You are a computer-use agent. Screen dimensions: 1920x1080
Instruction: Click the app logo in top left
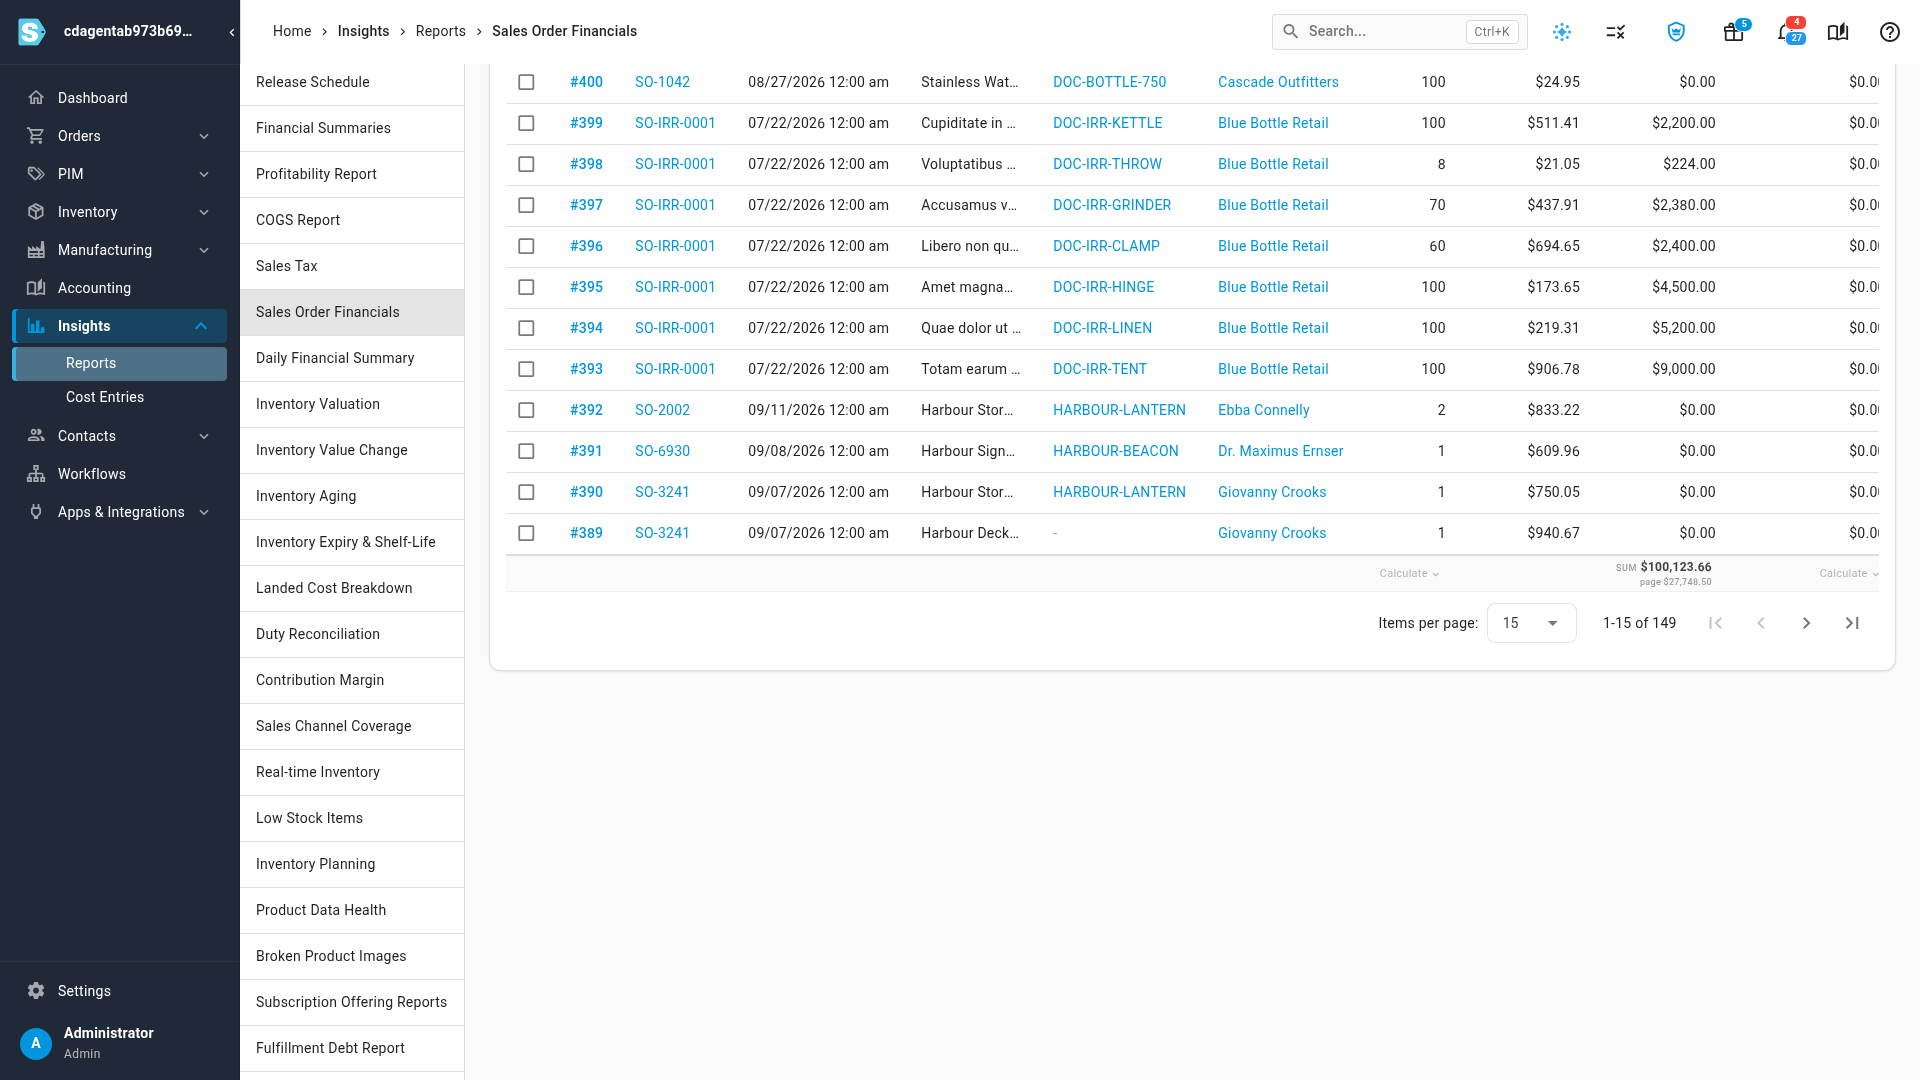point(32,32)
